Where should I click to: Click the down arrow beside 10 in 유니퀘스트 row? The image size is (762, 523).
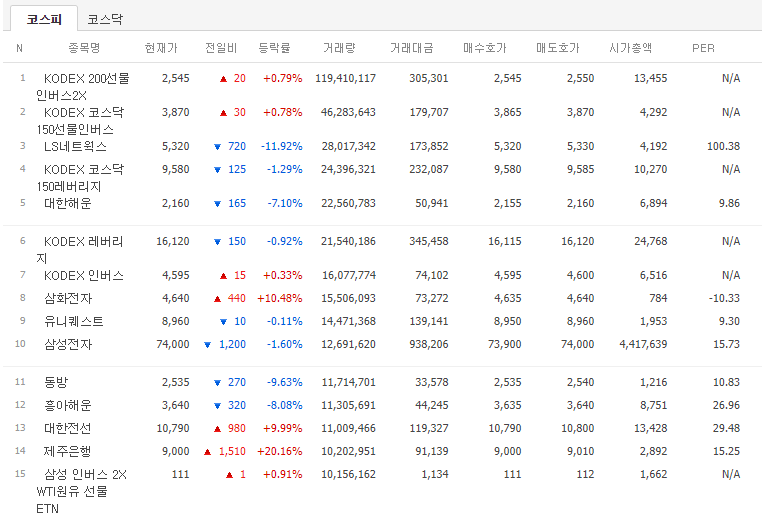(223, 322)
